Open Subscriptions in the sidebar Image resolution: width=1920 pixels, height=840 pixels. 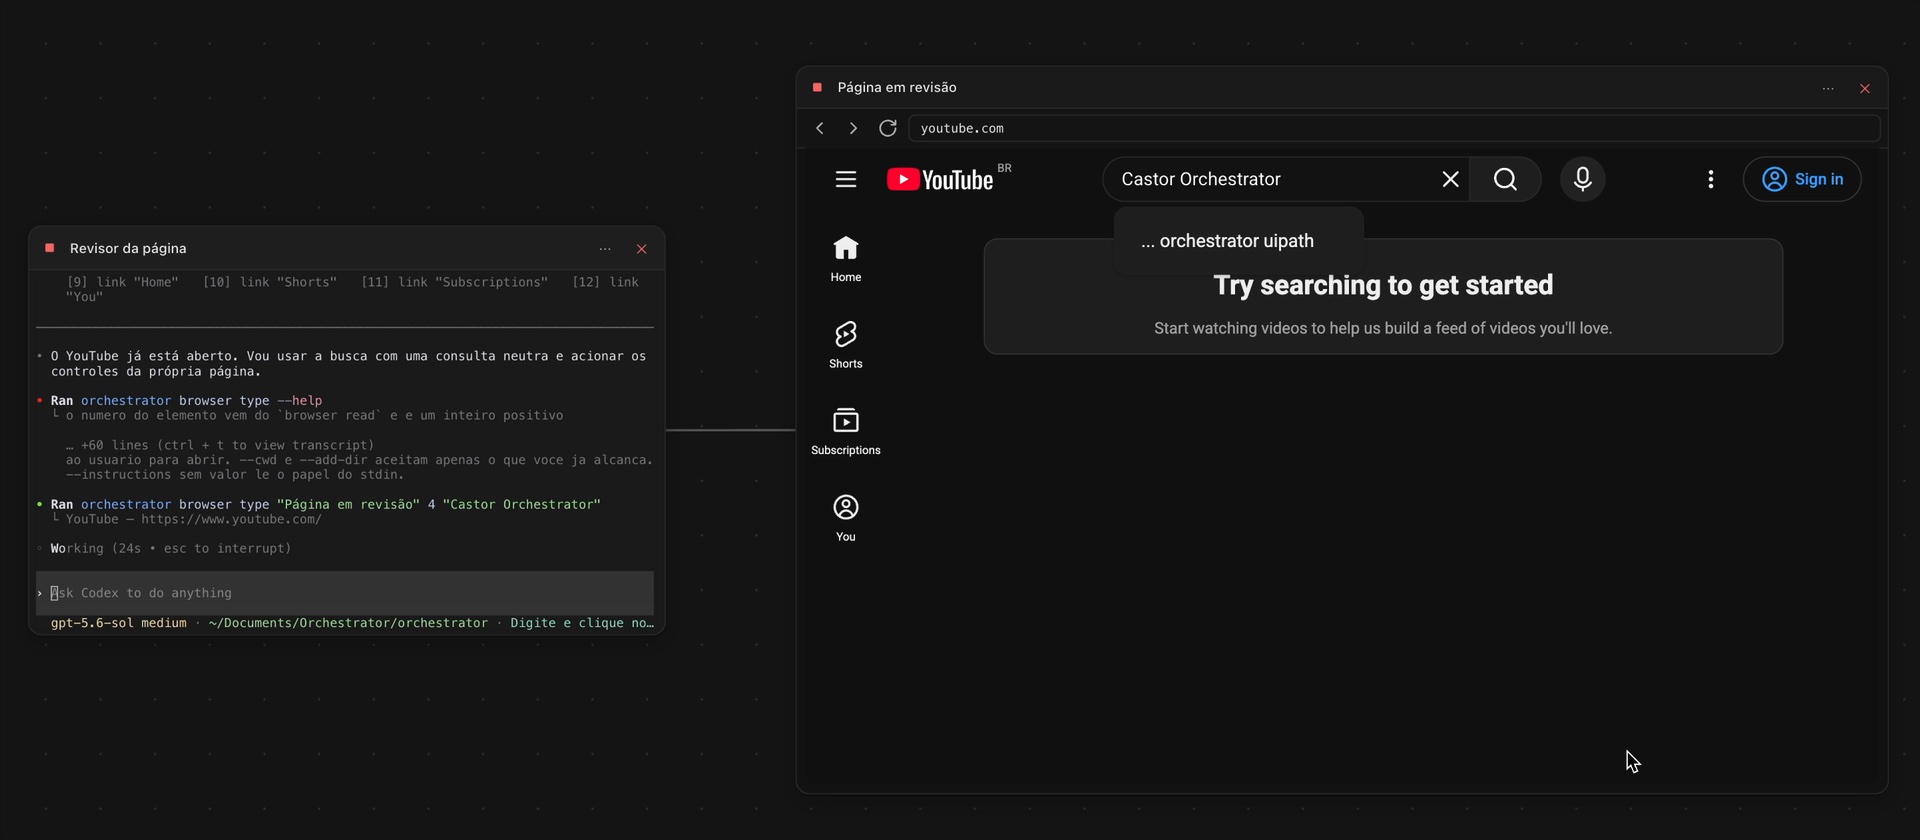pyautogui.click(x=846, y=432)
